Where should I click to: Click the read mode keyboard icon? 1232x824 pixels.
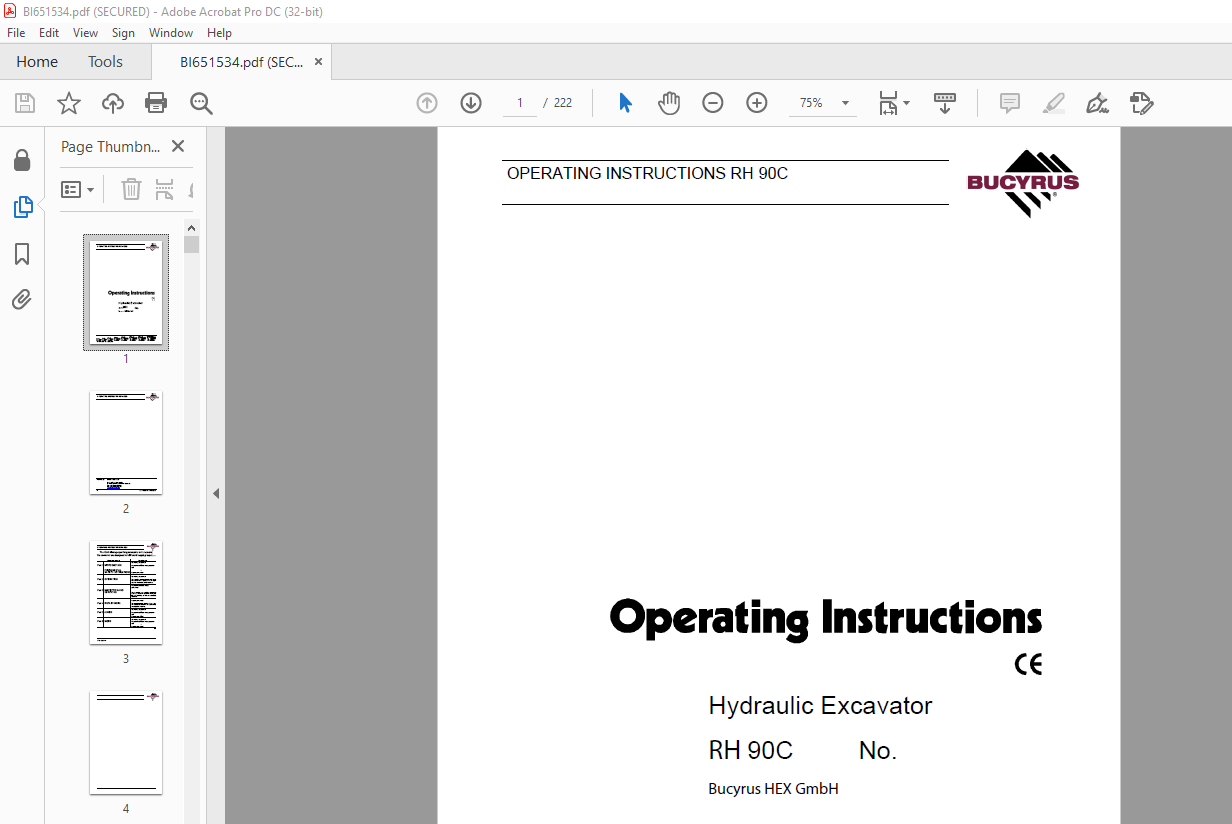(945, 103)
